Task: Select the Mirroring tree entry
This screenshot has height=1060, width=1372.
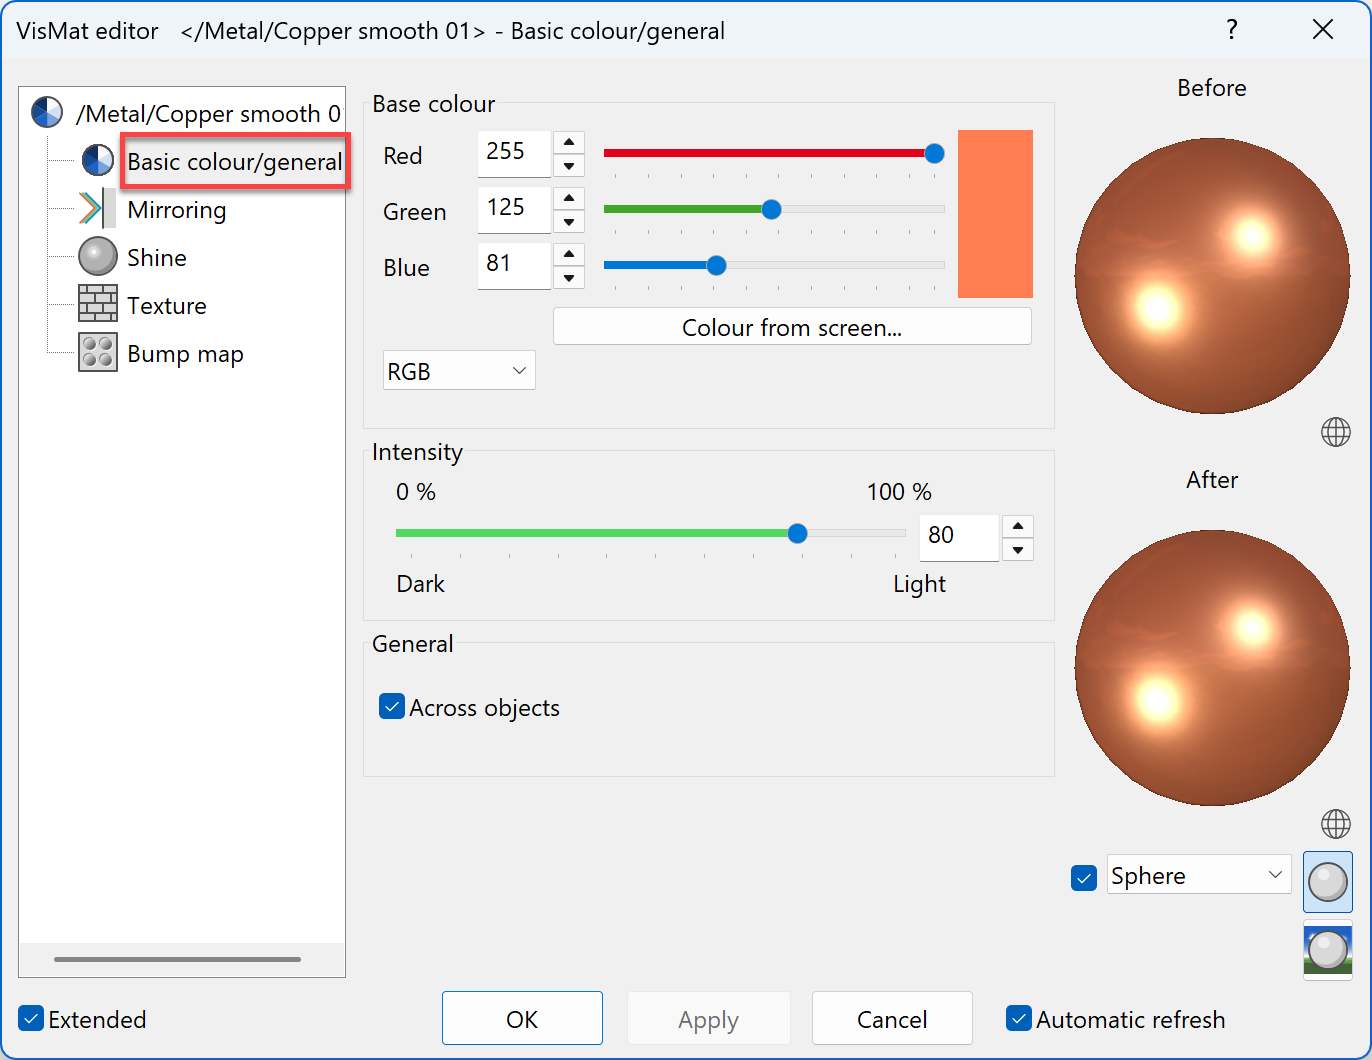Action: (x=177, y=209)
